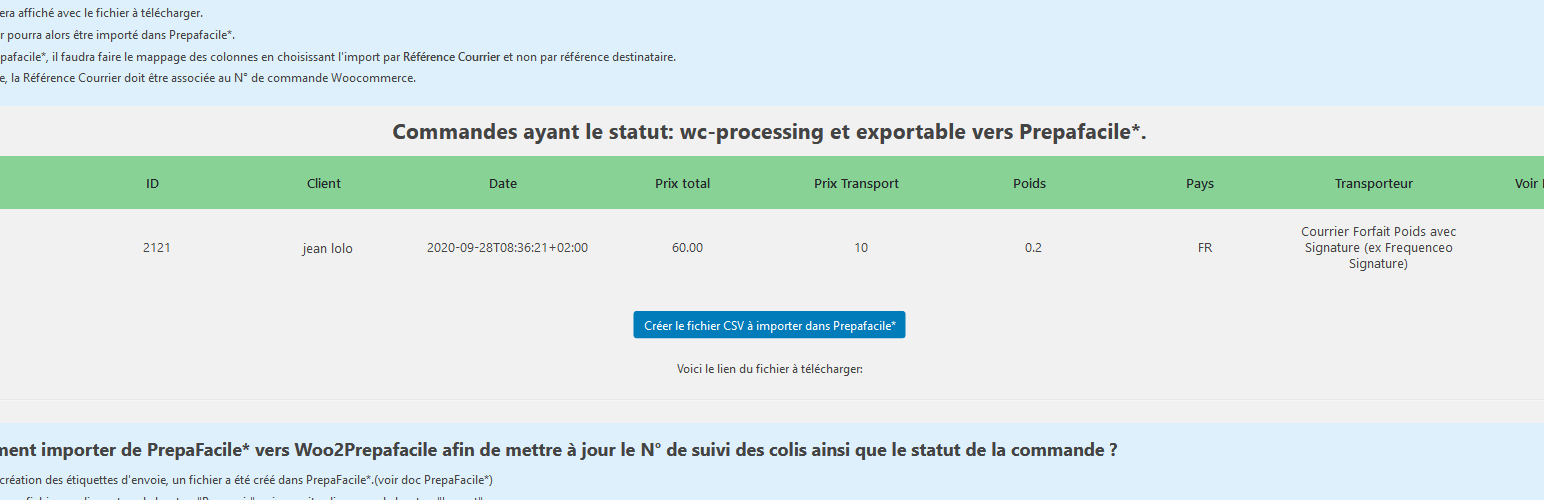Click the 'Voici le lien du fichier' text

769,369
